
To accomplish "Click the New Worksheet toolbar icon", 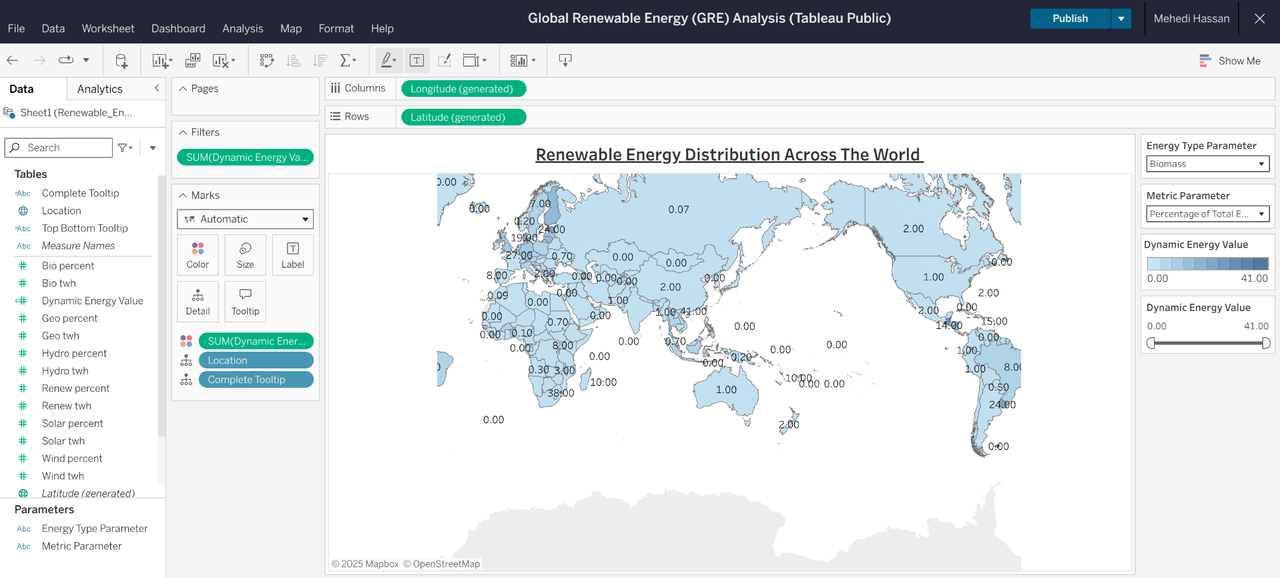I will tap(162, 61).
